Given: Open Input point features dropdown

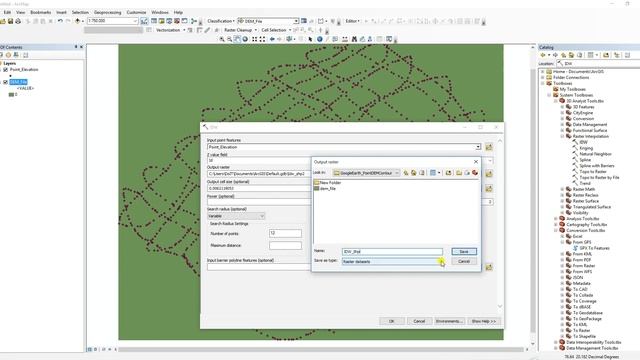Looking at the screenshot, I should point(478,147).
